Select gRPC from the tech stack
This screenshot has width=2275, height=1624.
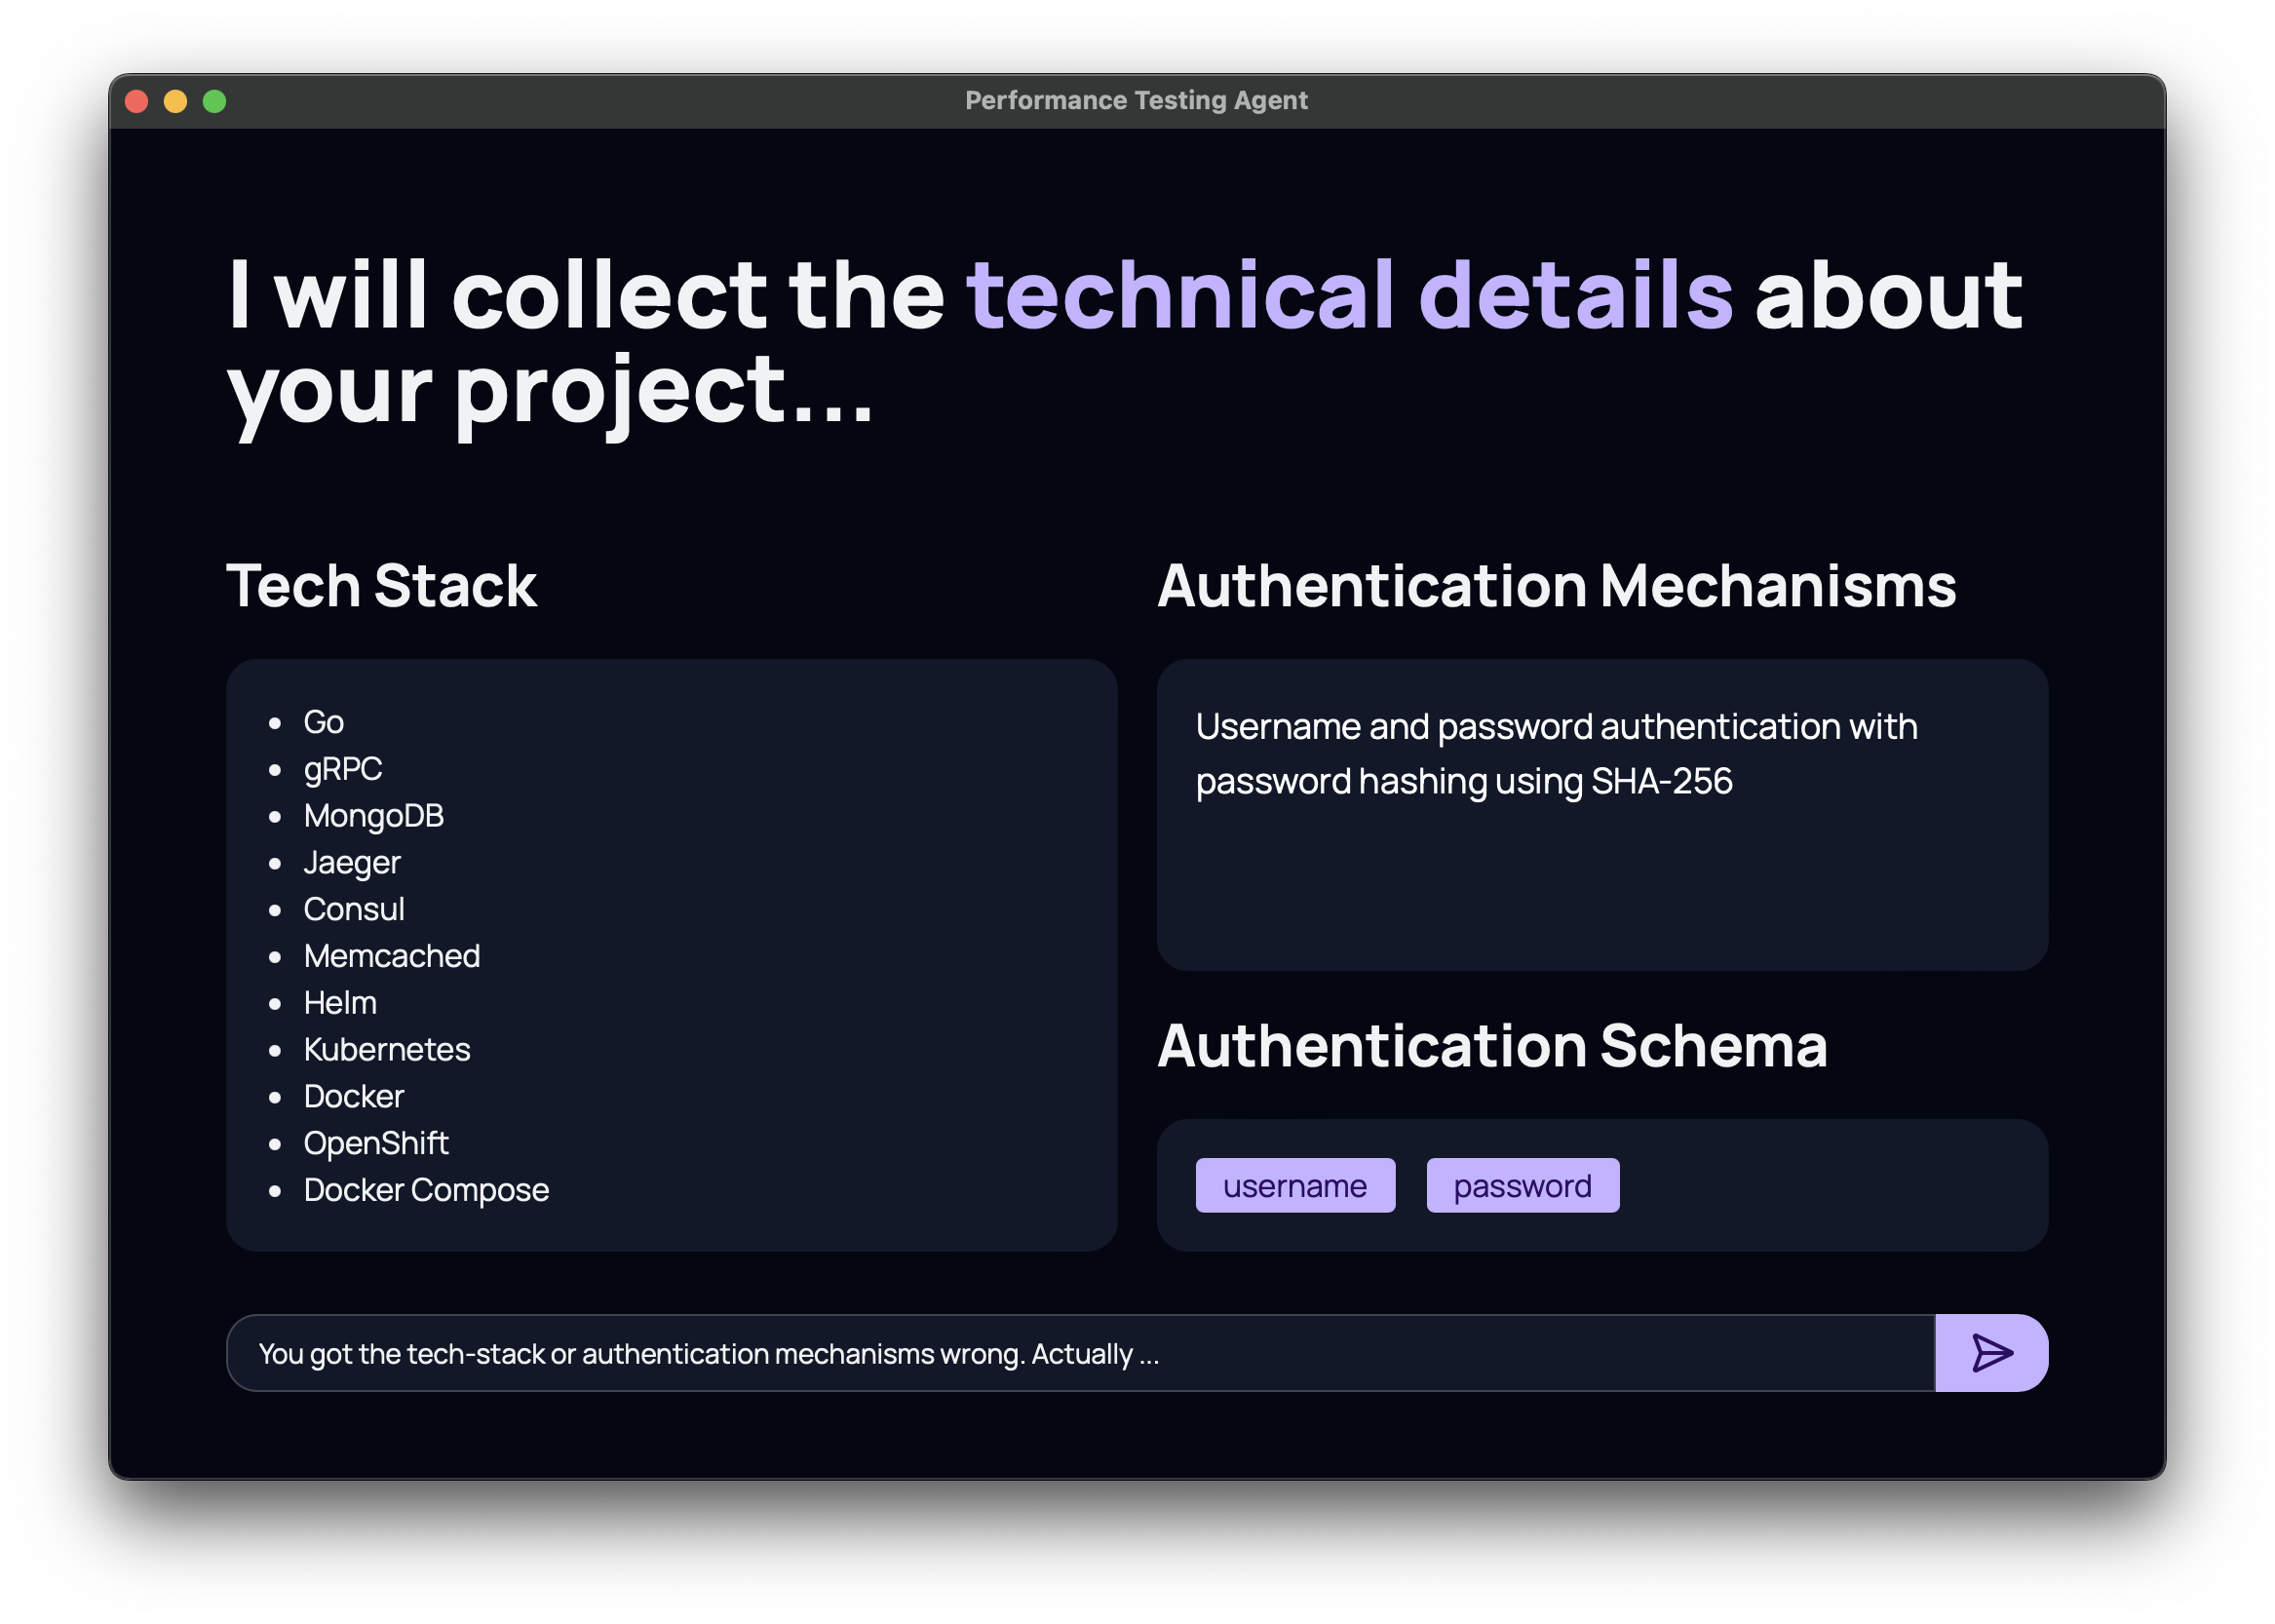pyautogui.click(x=344, y=768)
